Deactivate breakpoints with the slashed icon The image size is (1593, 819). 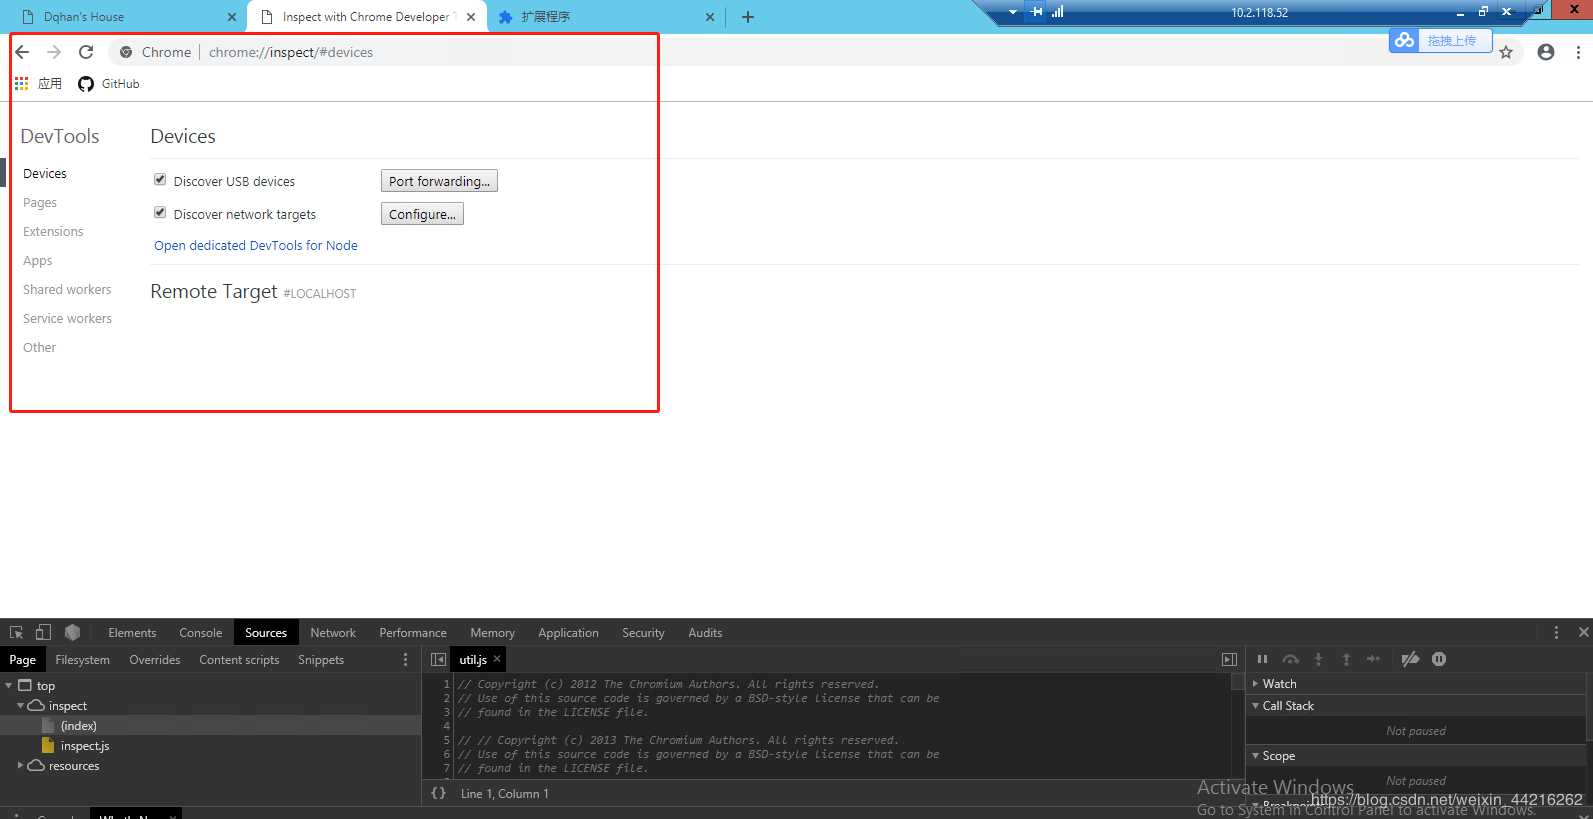tap(1410, 659)
